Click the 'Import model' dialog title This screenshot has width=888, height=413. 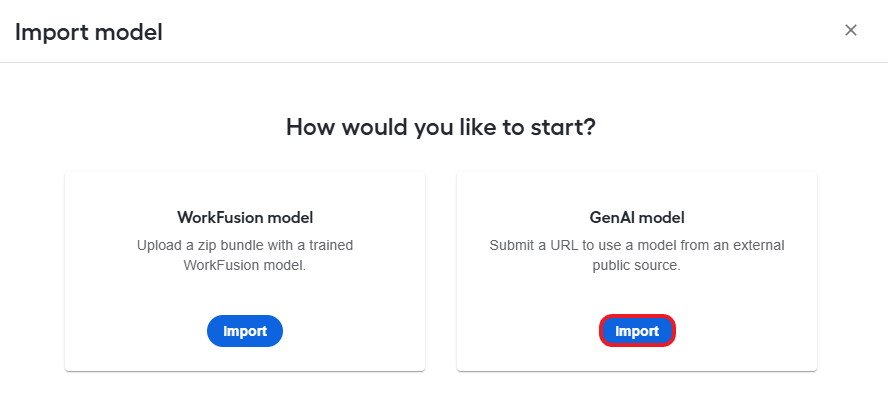[x=89, y=32]
